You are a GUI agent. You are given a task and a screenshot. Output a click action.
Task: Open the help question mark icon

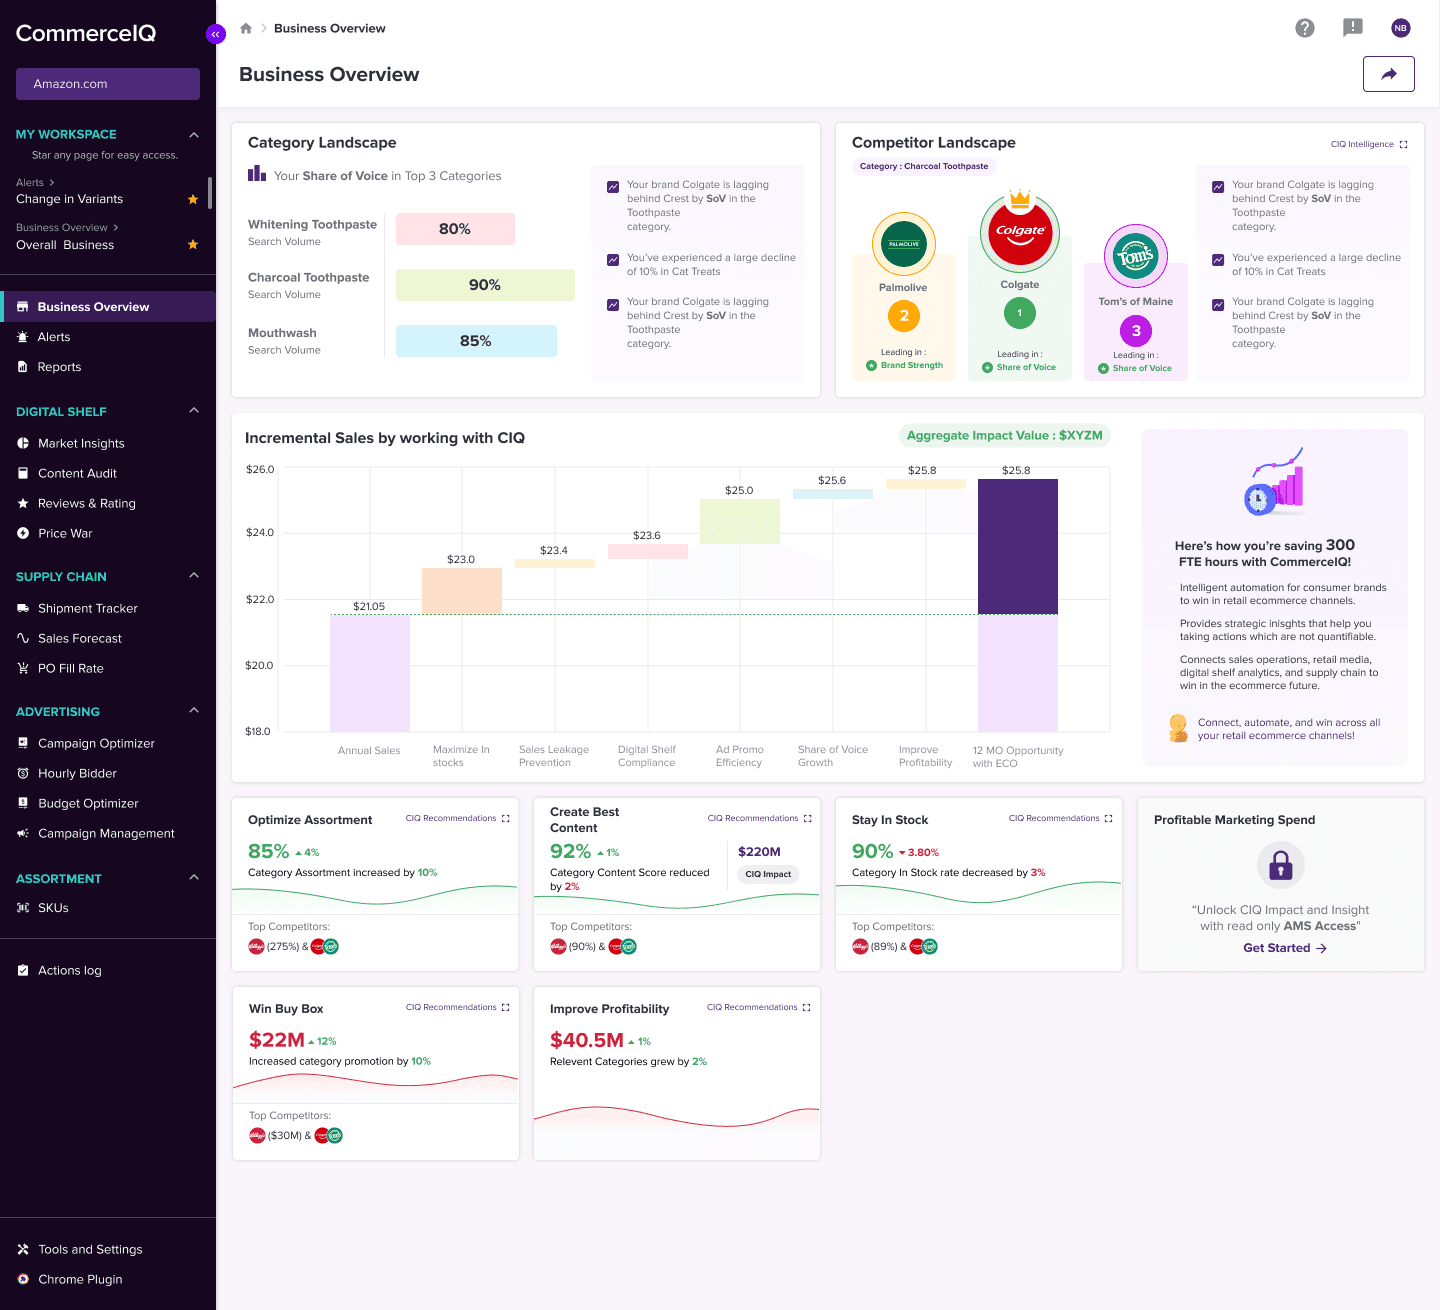point(1305,28)
